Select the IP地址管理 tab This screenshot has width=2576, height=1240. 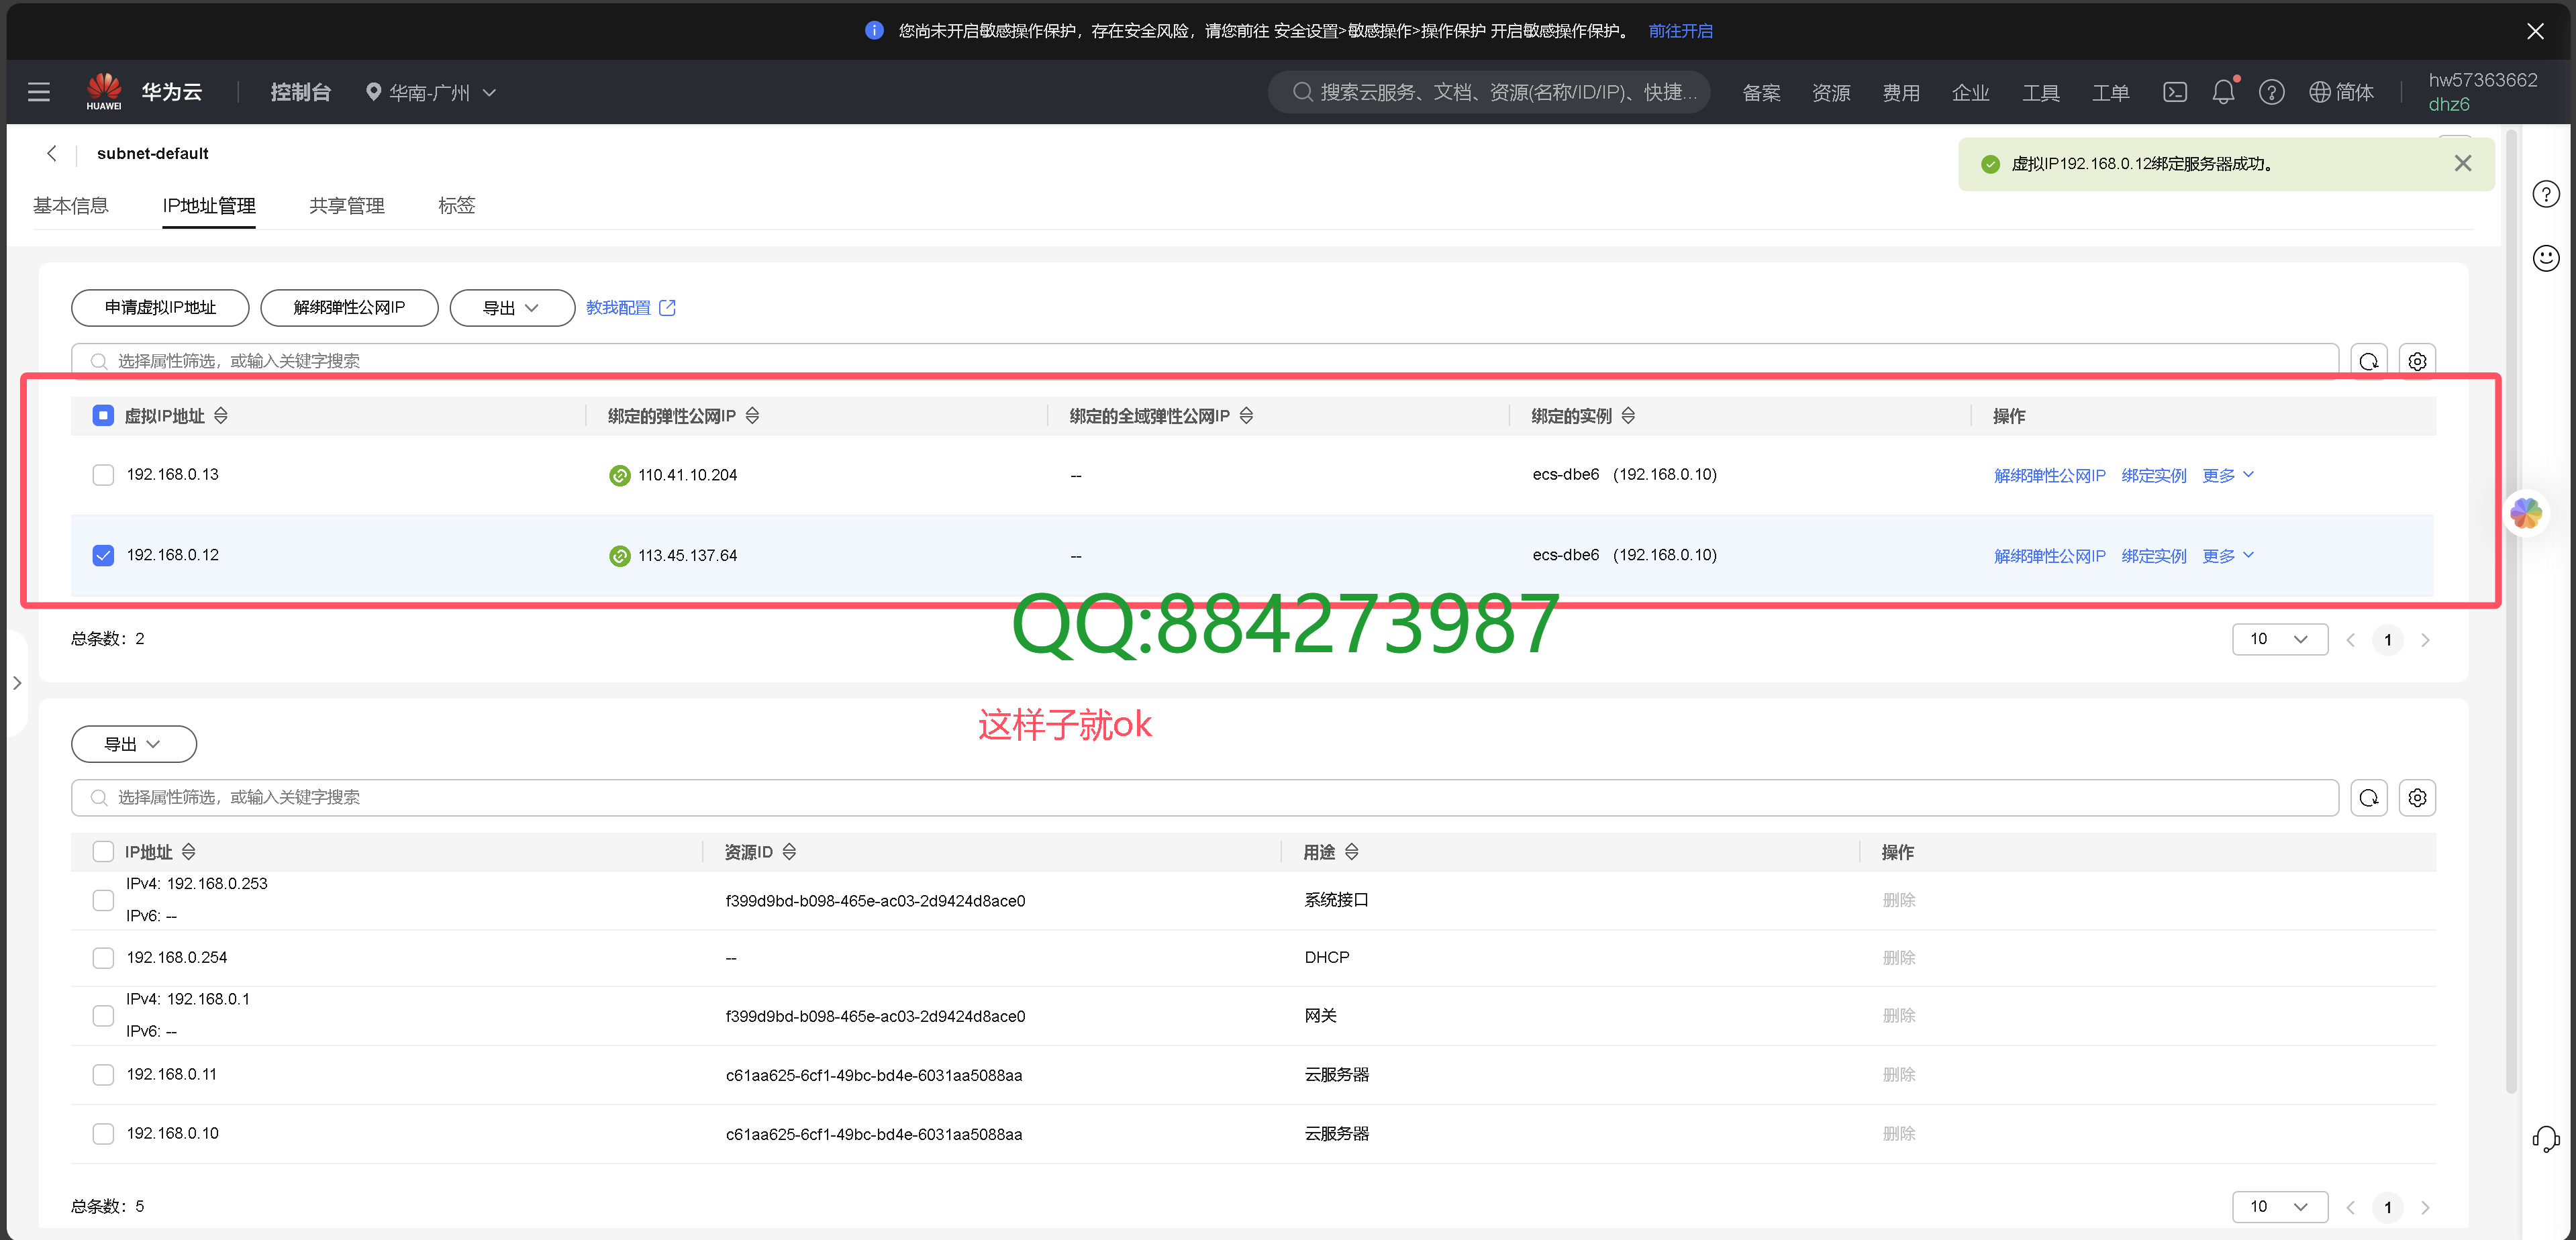pyautogui.click(x=209, y=205)
